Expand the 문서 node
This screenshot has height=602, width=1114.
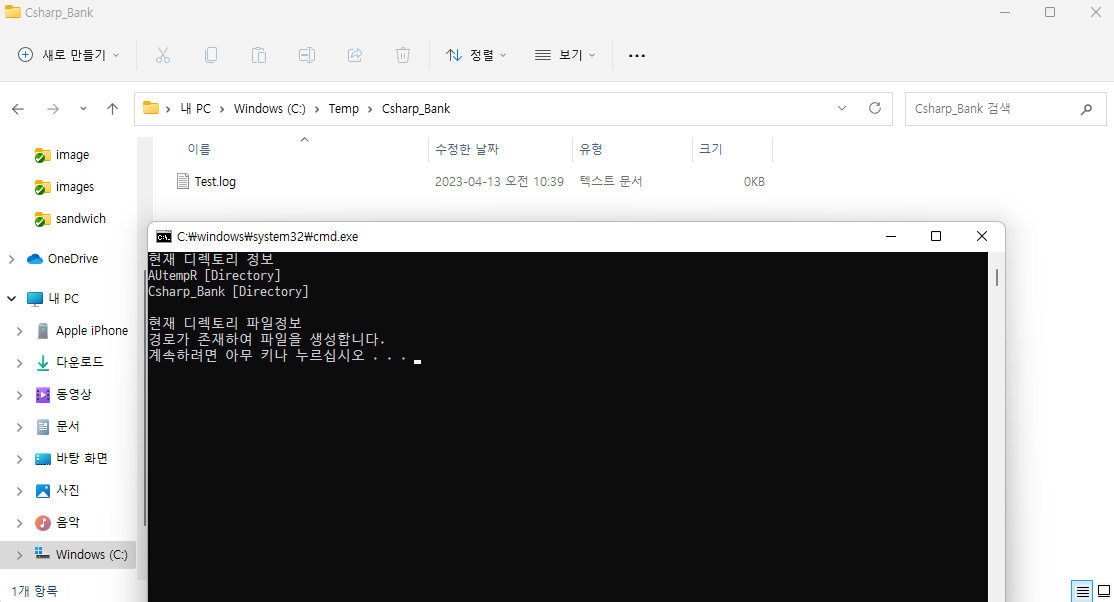pyautogui.click(x=19, y=427)
